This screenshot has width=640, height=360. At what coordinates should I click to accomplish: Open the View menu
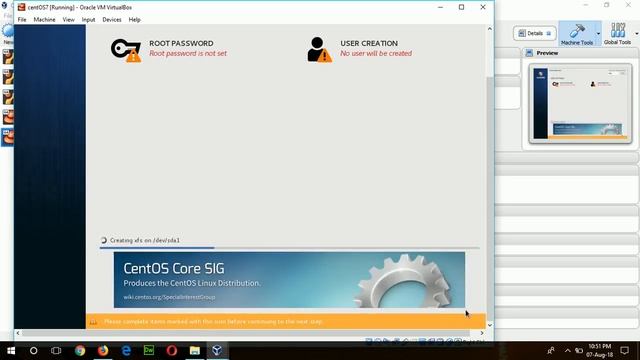69,20
